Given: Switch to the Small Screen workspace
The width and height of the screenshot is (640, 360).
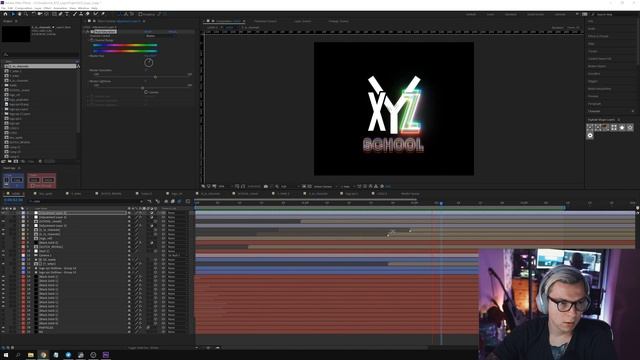Looking at the screenshot, I should coord(536,14).
